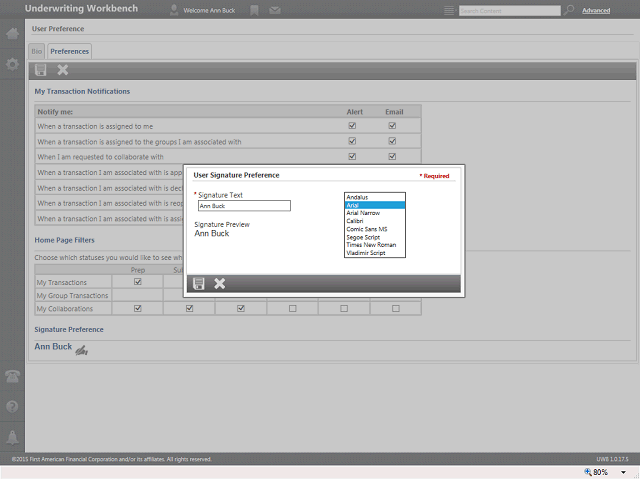The image size is (640, 480).
Task: Click the Underwriting Workbench title
Action: click(81, 9)
